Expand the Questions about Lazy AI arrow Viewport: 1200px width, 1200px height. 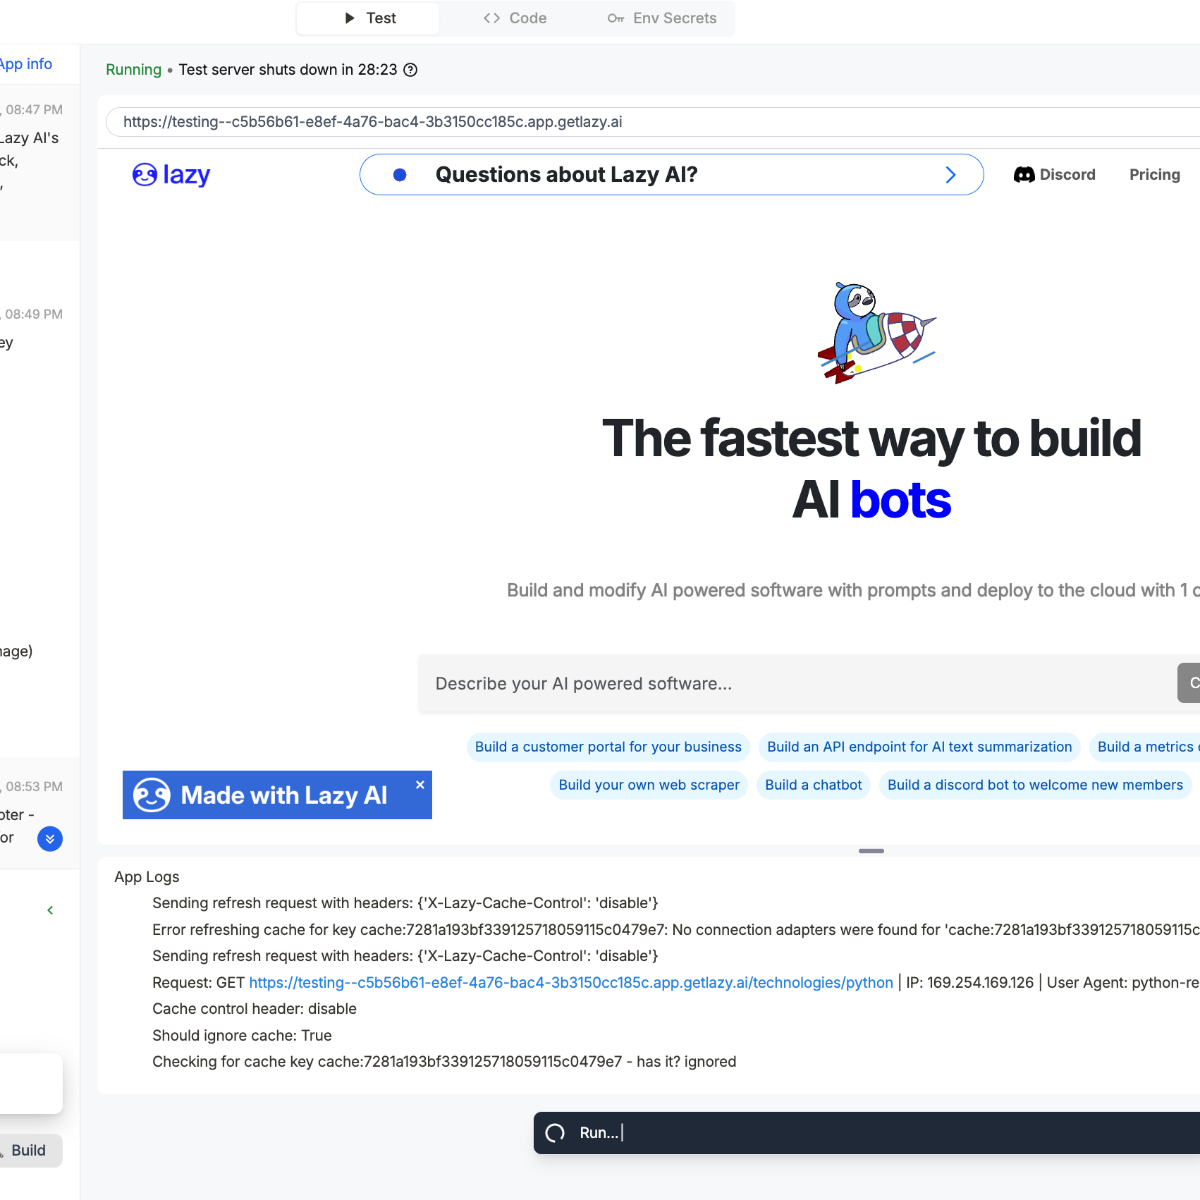(950, 175)
